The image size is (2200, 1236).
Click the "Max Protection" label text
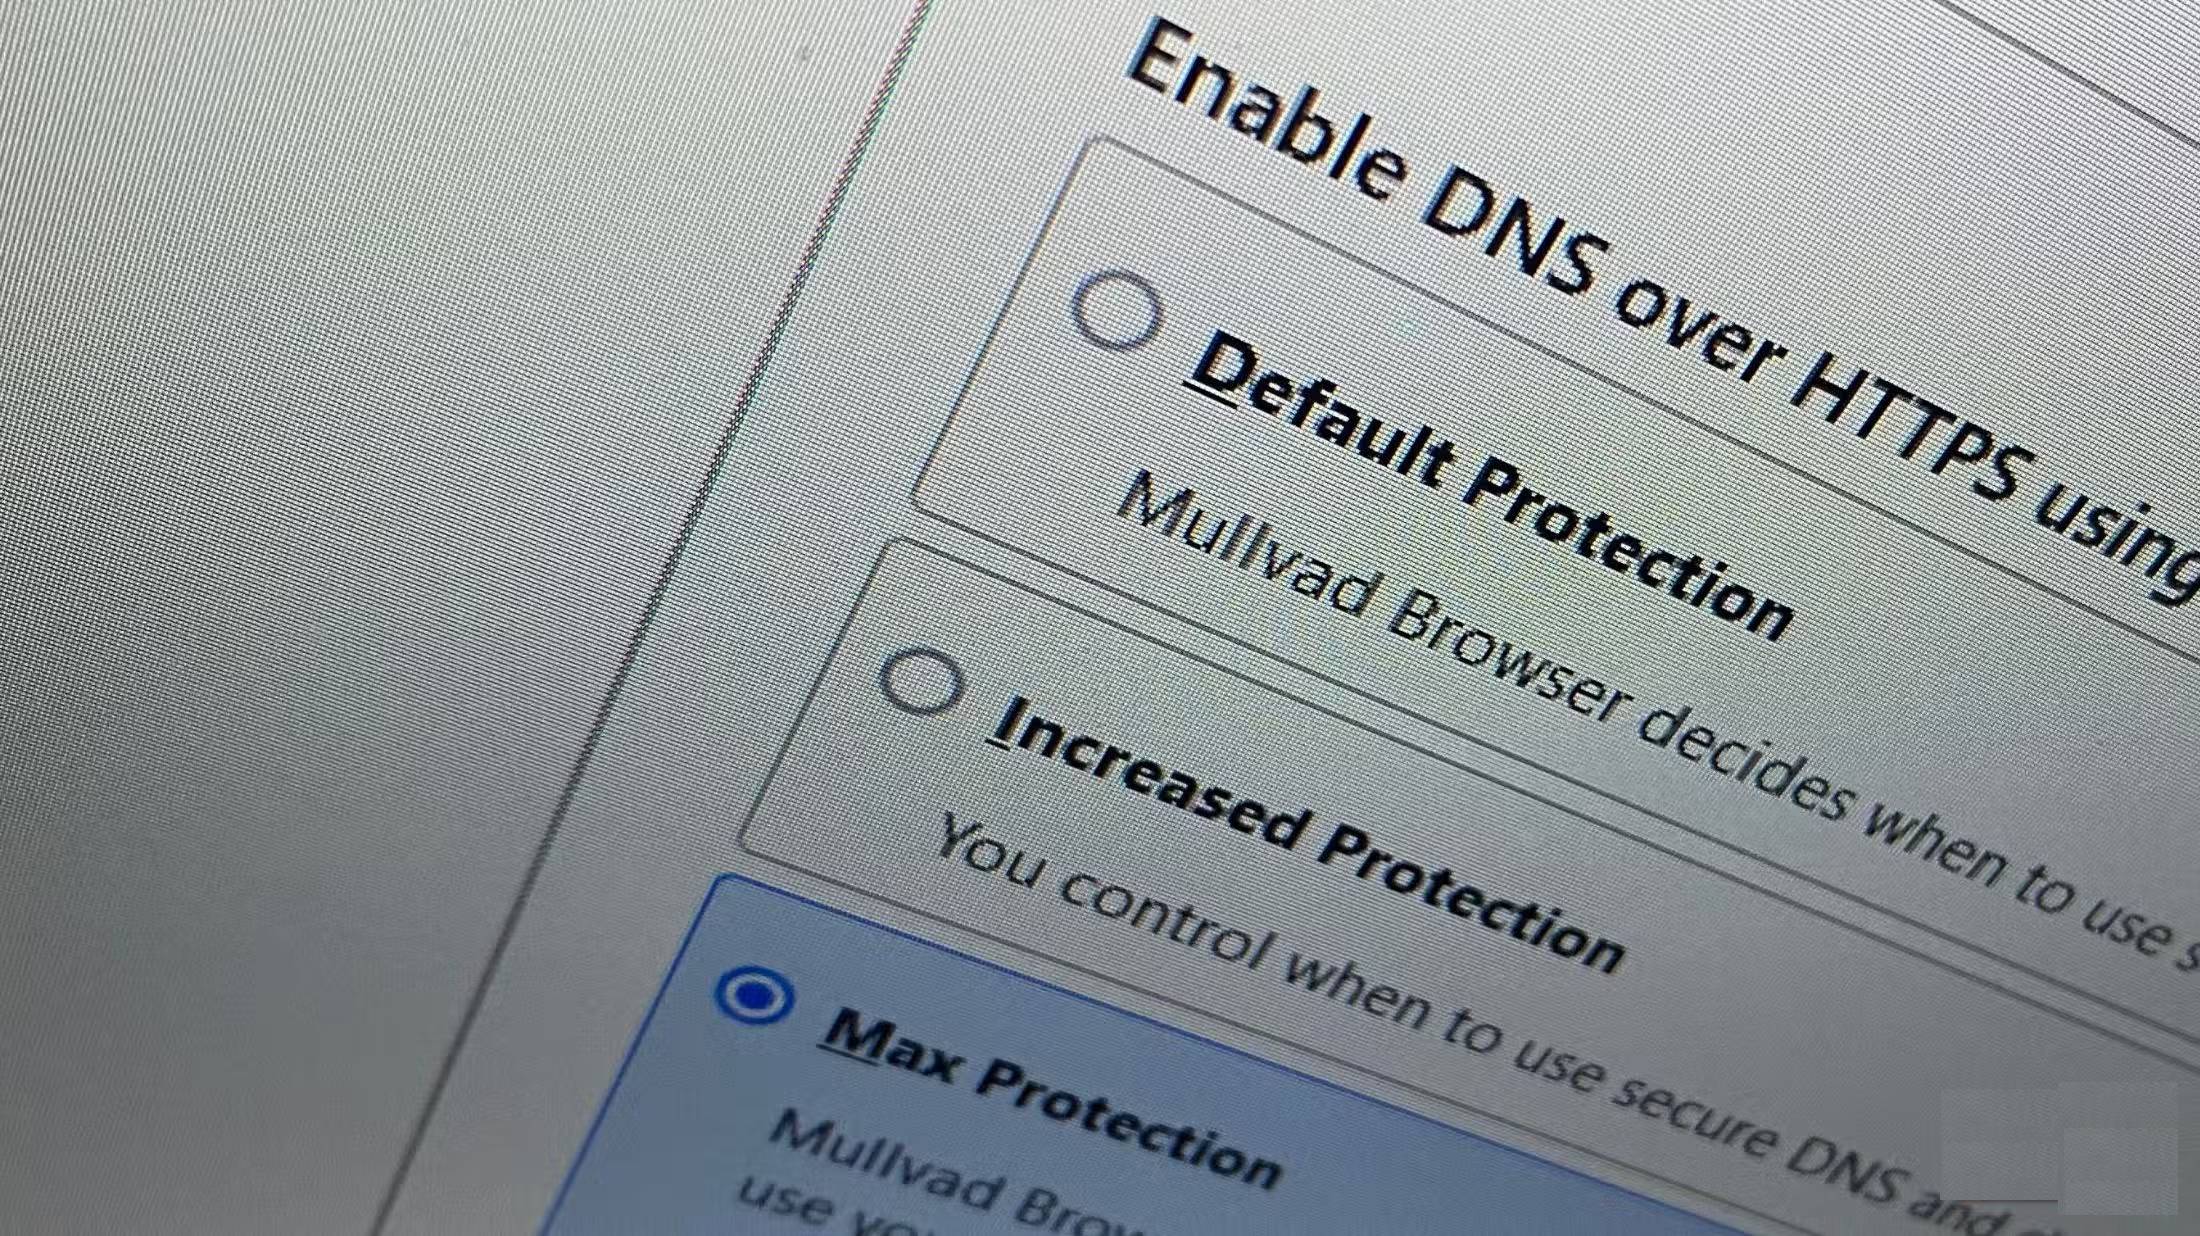pos(1050,1097)
